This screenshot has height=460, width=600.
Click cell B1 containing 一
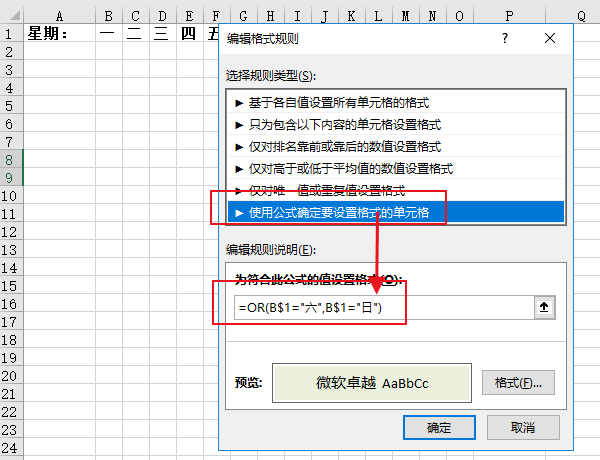(109, 34)
